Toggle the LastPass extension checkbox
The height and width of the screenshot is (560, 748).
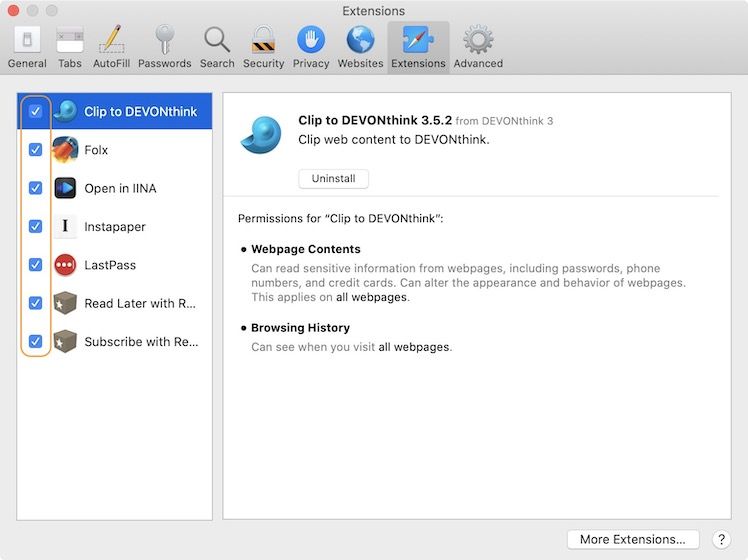pos(35,265)
